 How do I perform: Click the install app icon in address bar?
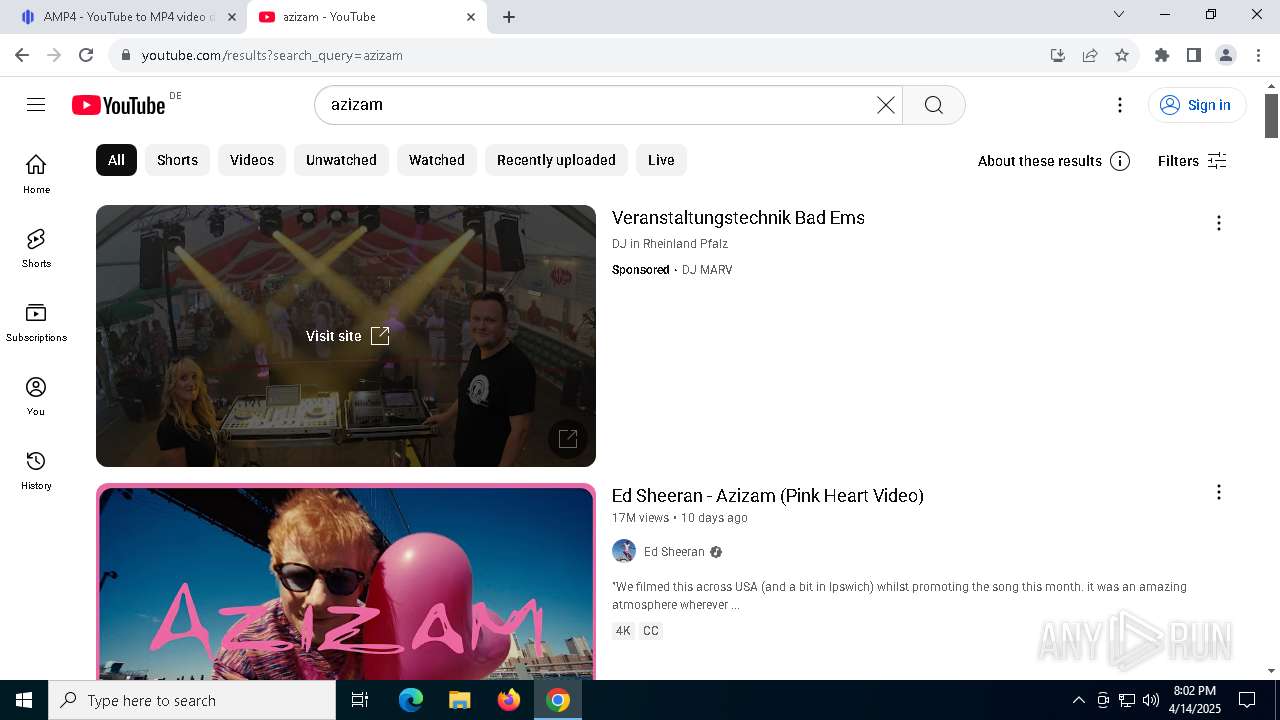click(x=1058, y=55)
